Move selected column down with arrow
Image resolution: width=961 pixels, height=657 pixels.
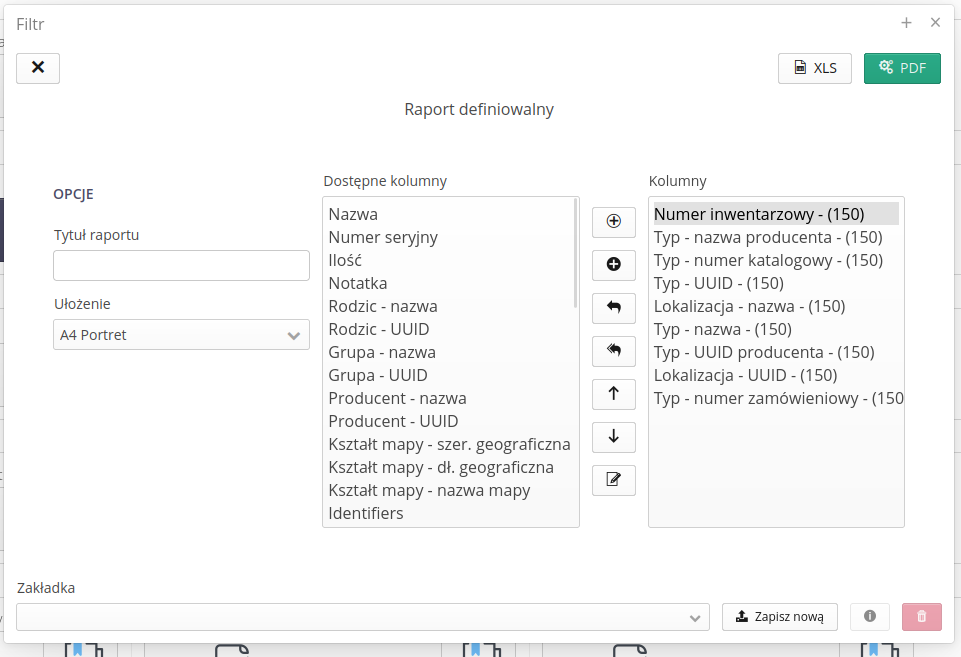[x=614, y=437]
